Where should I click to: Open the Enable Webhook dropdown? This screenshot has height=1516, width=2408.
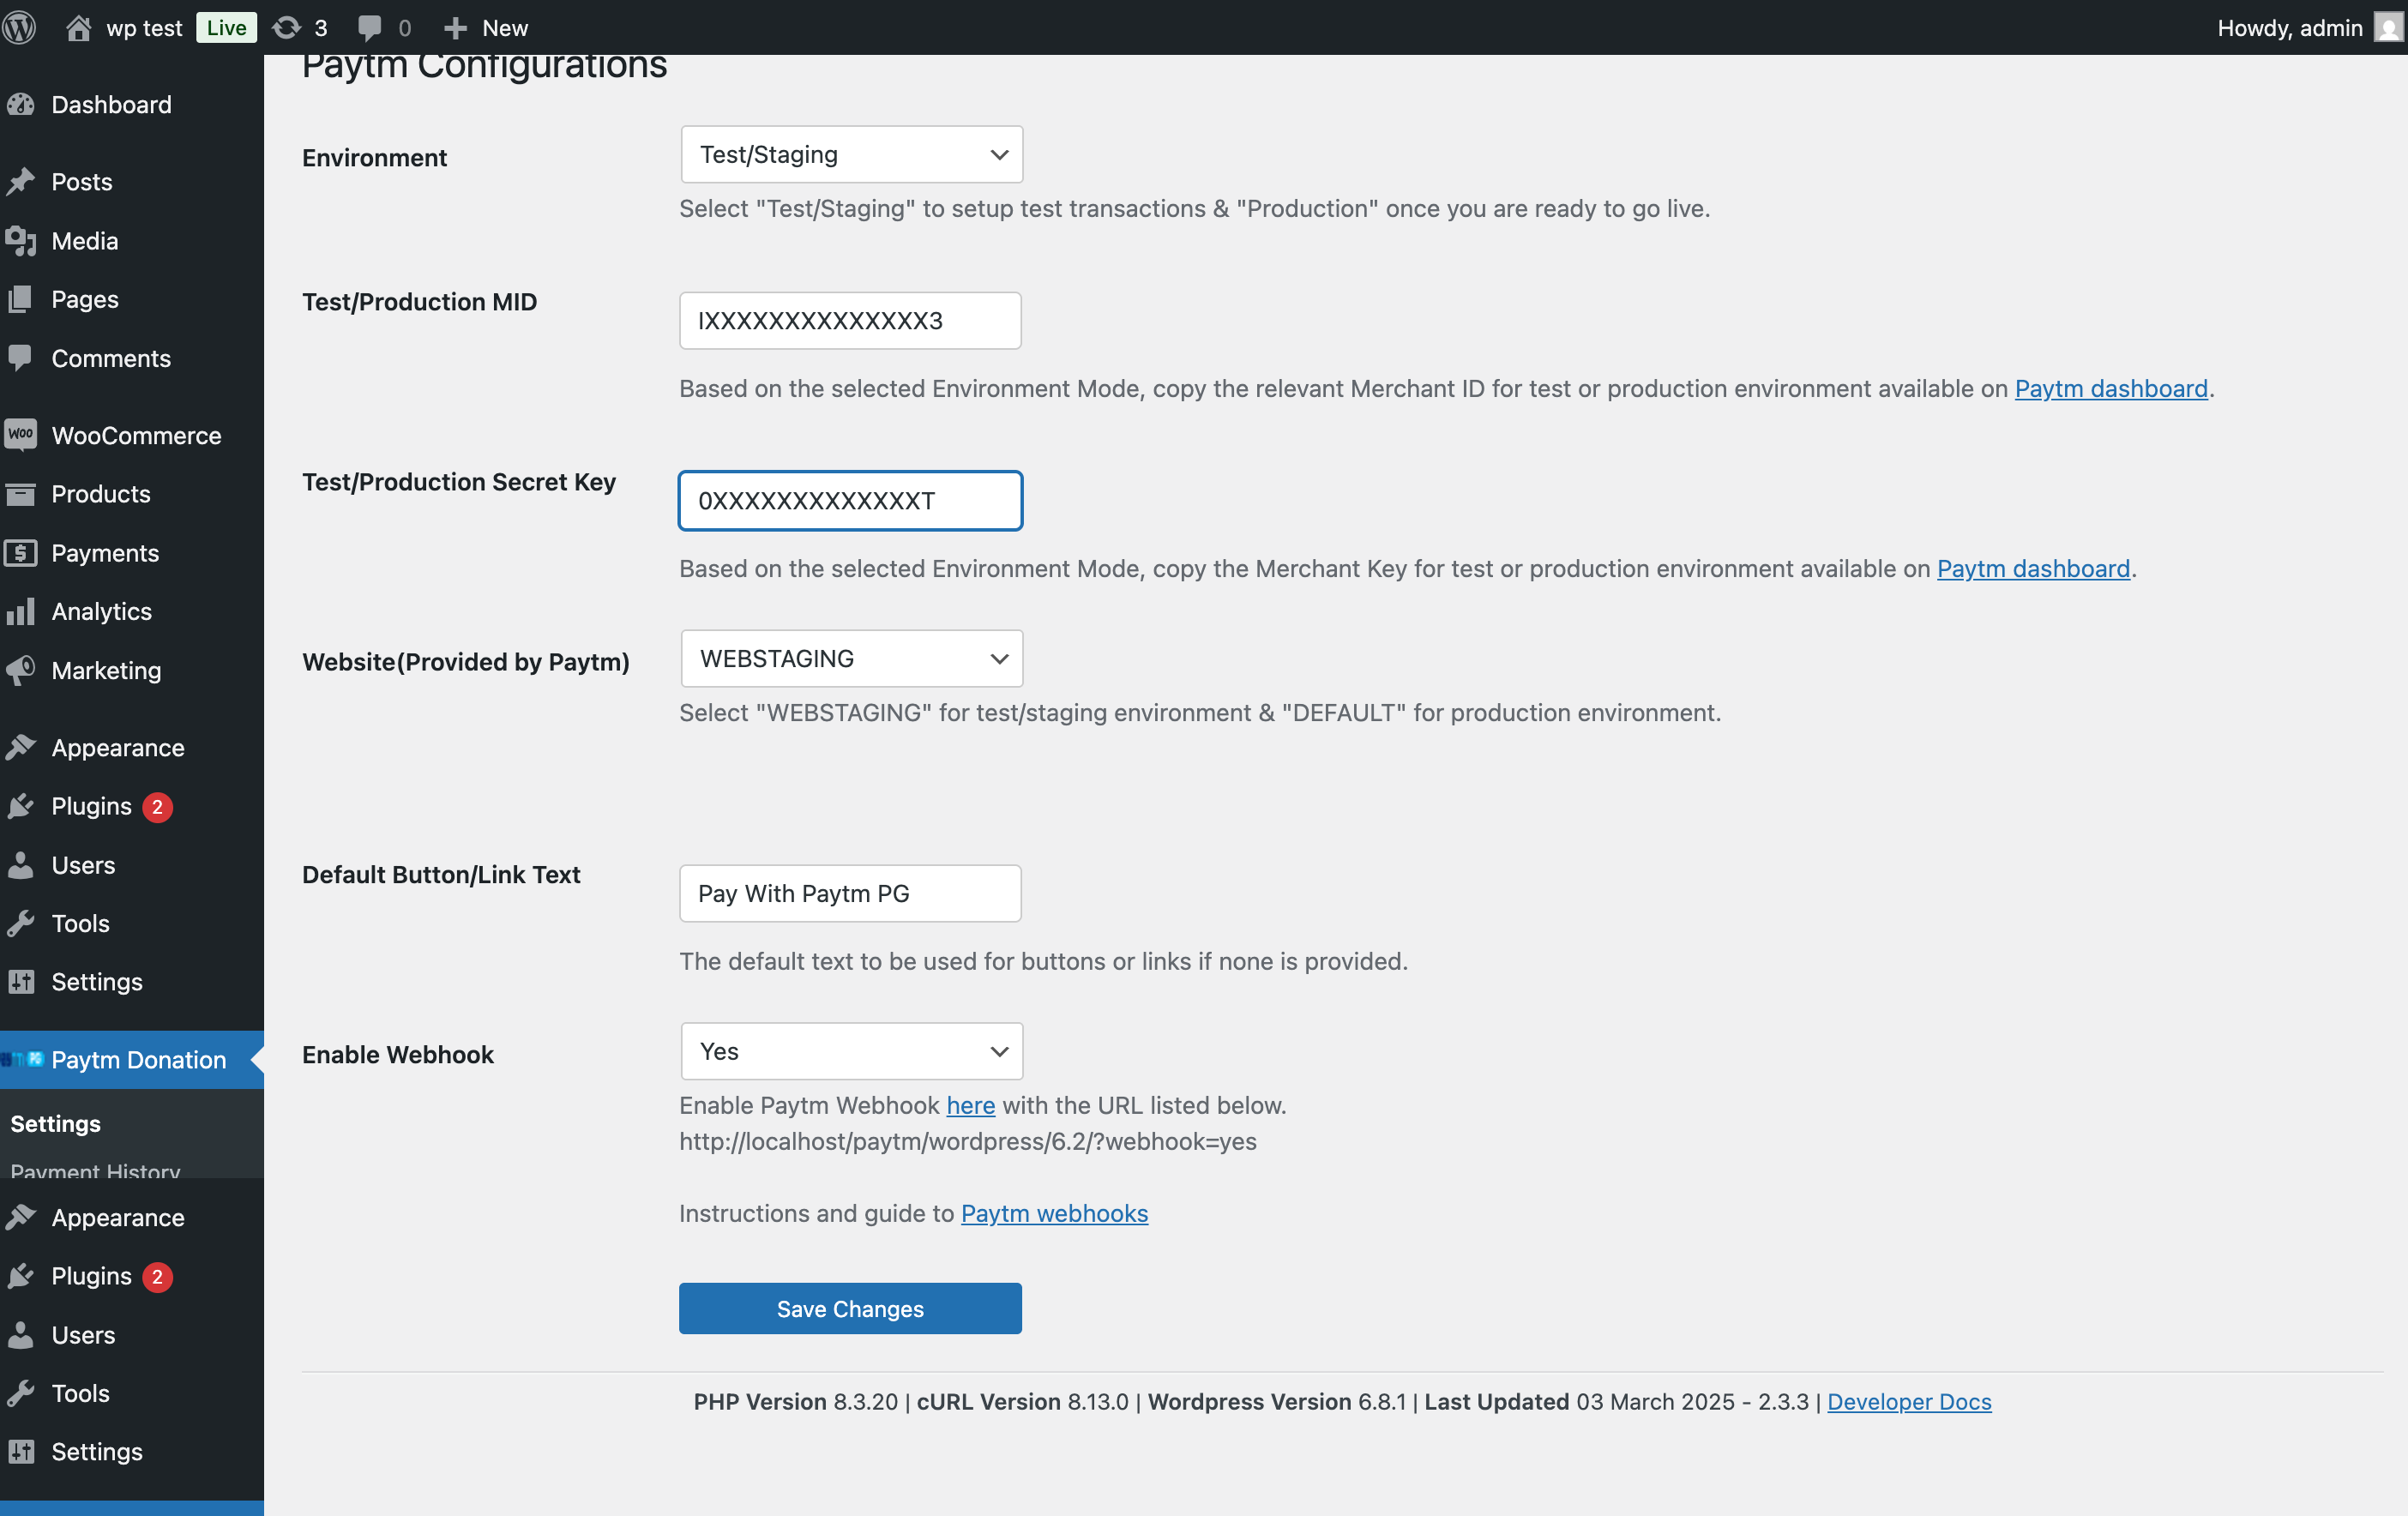pos(851,1050)
